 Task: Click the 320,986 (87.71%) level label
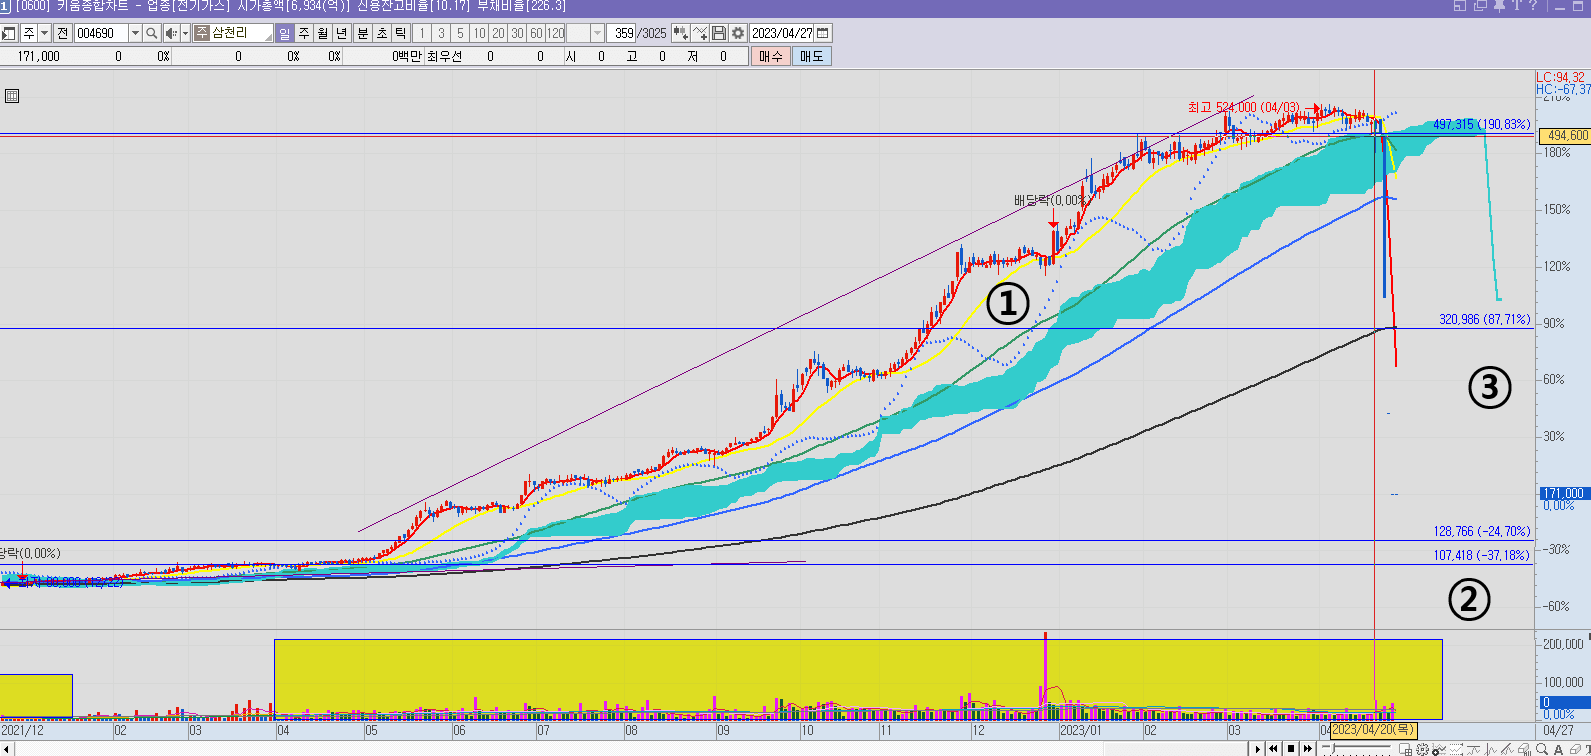point(1484,320)
